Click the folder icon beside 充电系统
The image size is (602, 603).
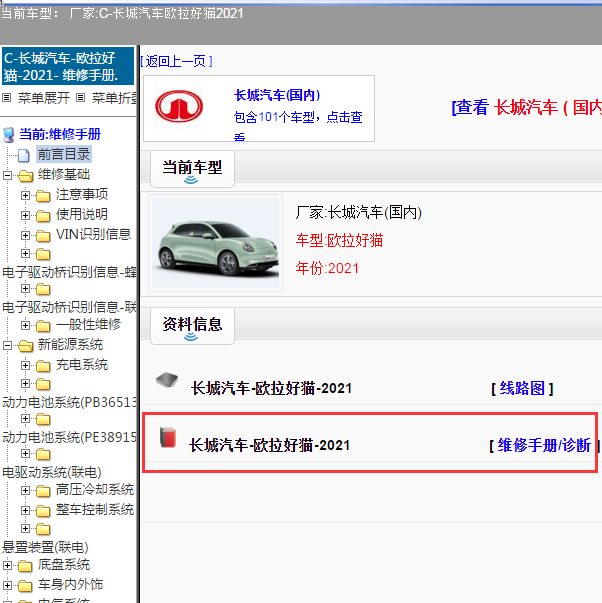pos(43,366)
